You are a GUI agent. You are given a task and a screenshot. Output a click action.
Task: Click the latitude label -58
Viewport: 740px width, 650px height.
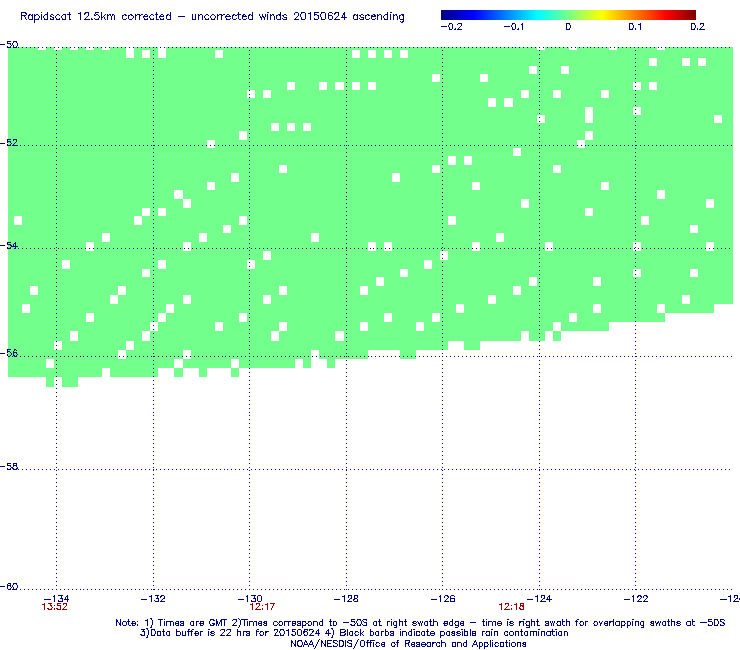click(9, 466)
